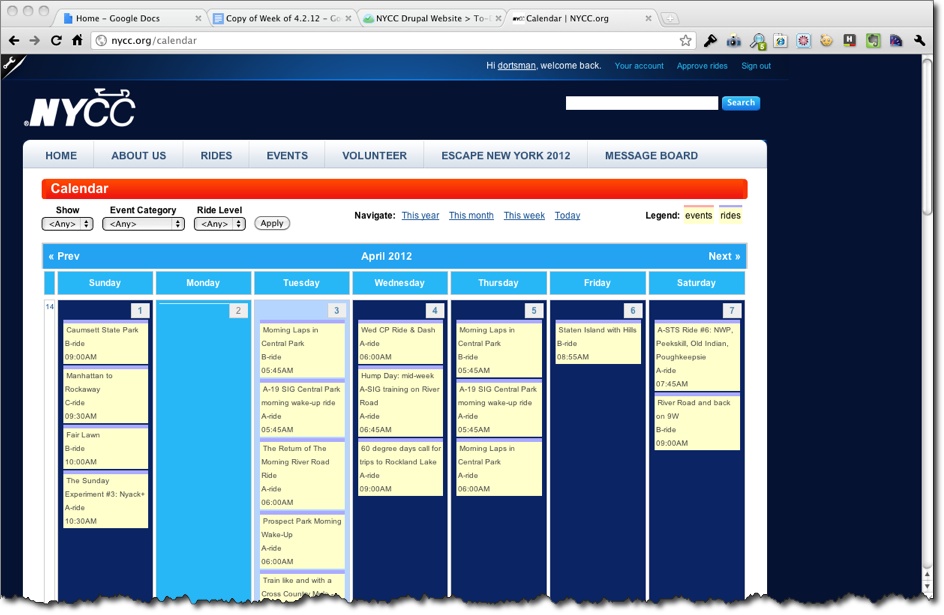Click the Apply filter button
The image size is (944, 615).
point(272,223)
